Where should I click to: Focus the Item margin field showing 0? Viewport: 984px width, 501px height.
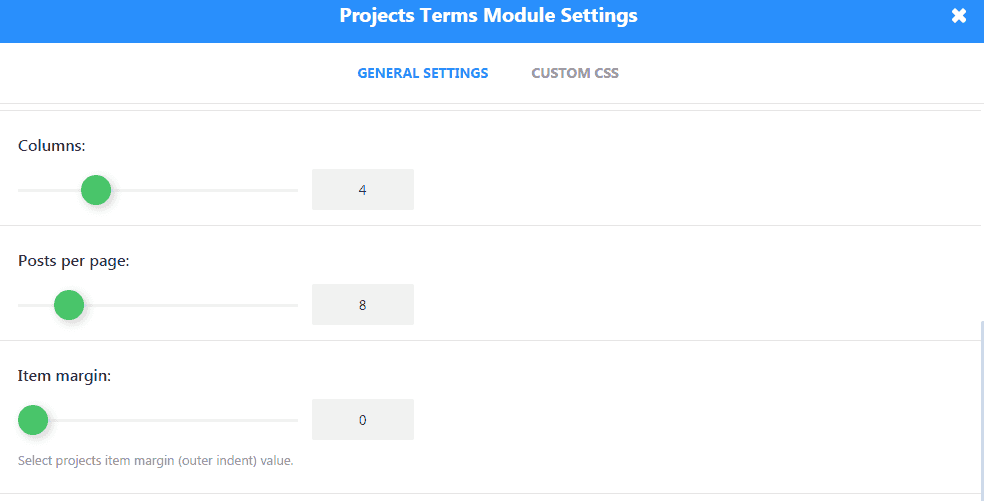362,420
